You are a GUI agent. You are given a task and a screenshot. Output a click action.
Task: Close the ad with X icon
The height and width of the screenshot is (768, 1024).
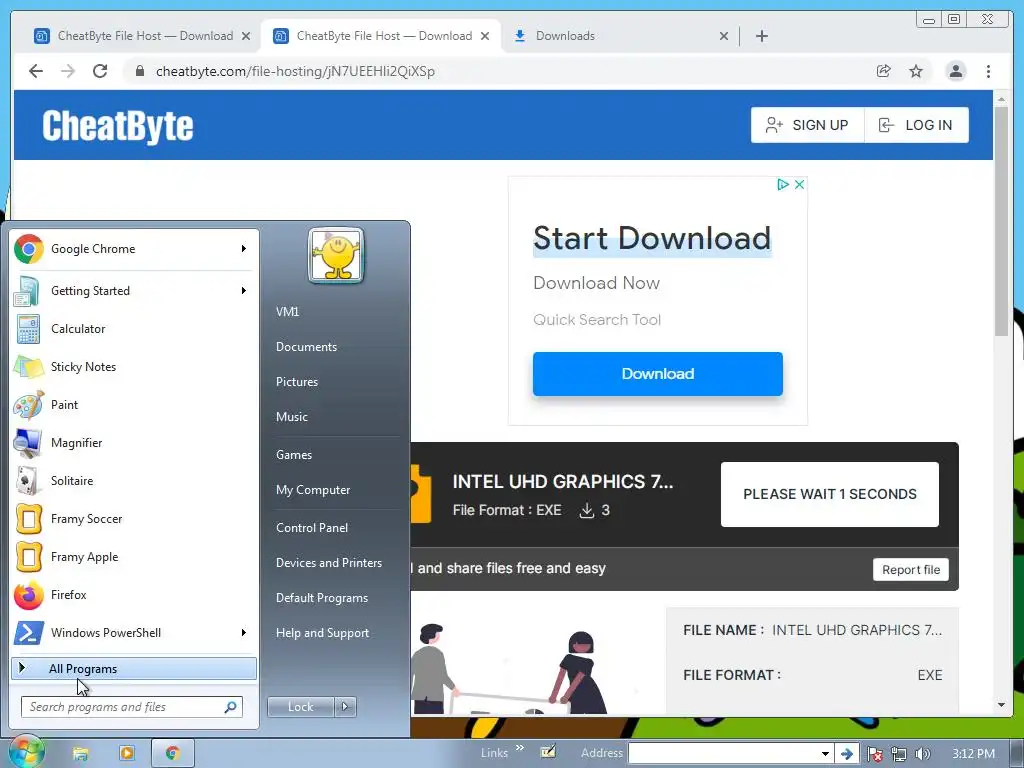(799, 184)
